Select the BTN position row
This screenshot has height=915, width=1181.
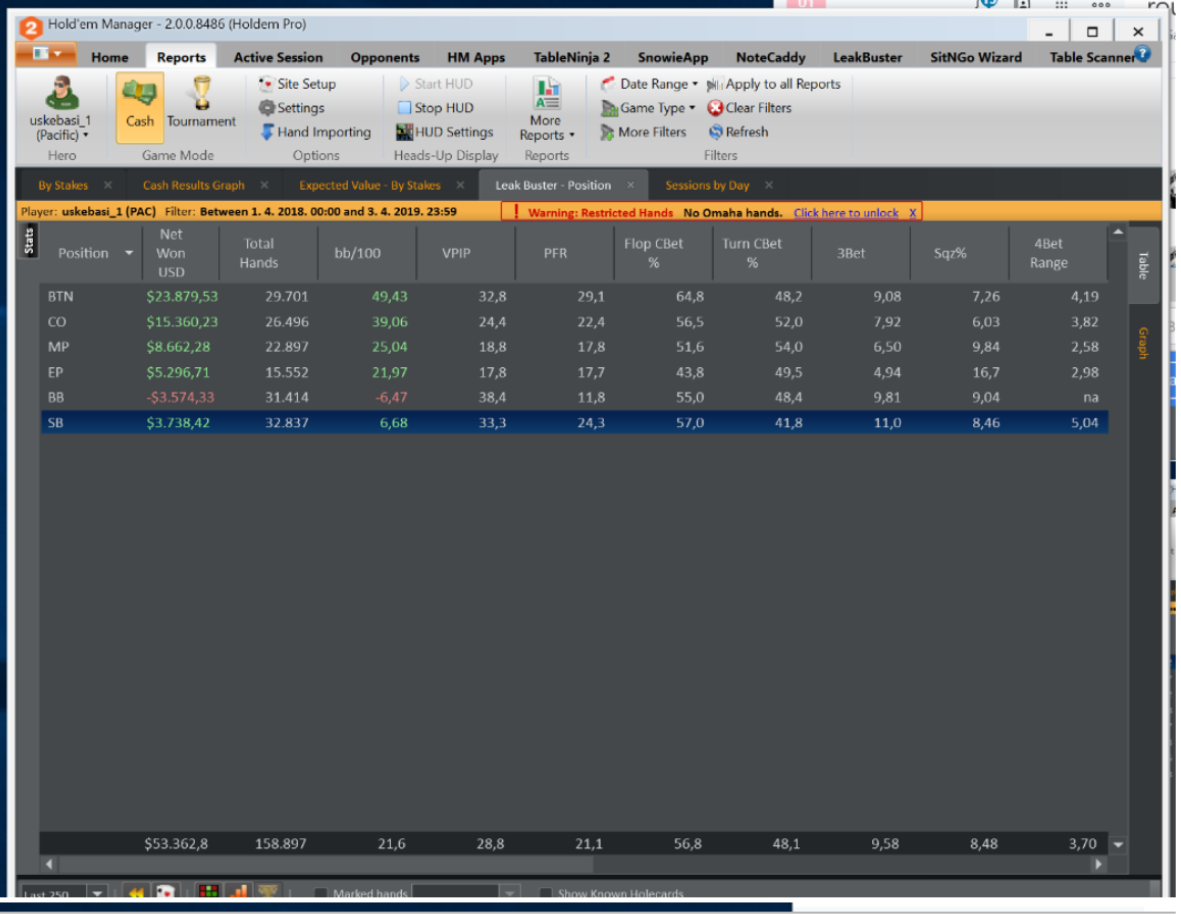pyautogui.click(x=574, y=297)
